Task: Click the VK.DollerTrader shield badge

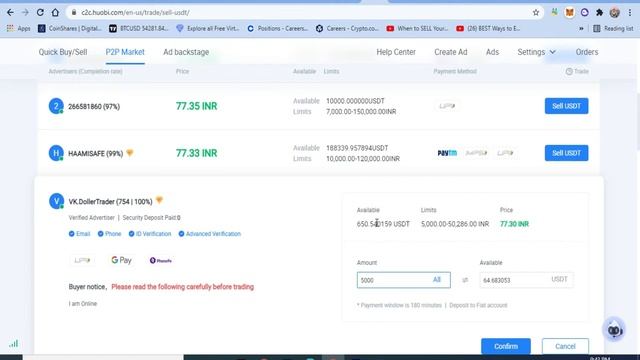Action: tap(159, 200)
